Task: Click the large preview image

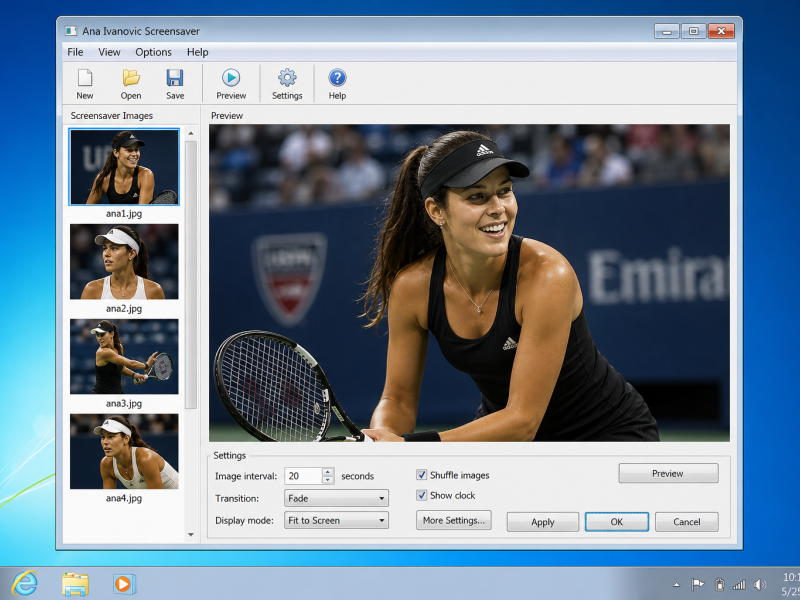Action: click(x=469, y=283)
